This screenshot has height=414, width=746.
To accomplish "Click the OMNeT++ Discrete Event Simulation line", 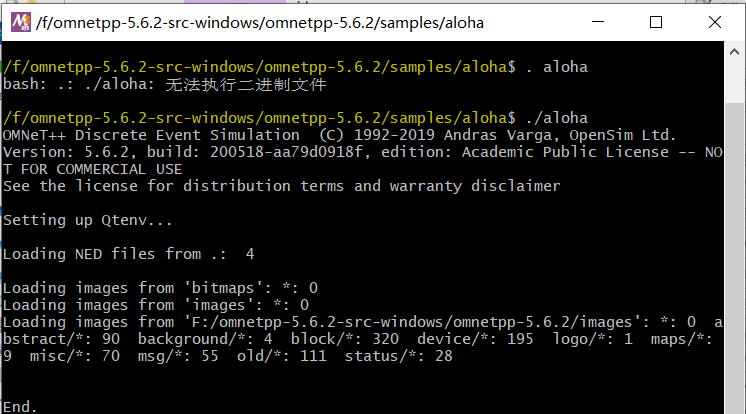I will click(340, 135).
